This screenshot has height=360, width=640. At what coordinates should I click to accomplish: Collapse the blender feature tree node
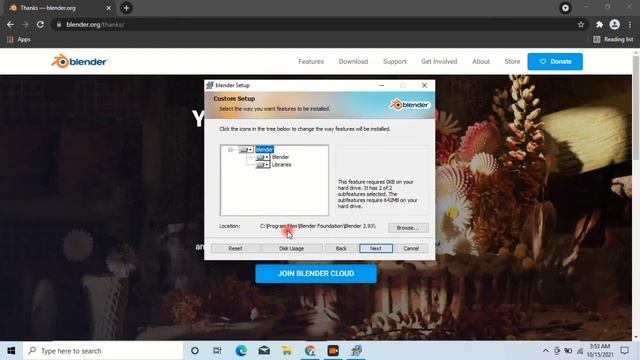click(x=230, y=150)
